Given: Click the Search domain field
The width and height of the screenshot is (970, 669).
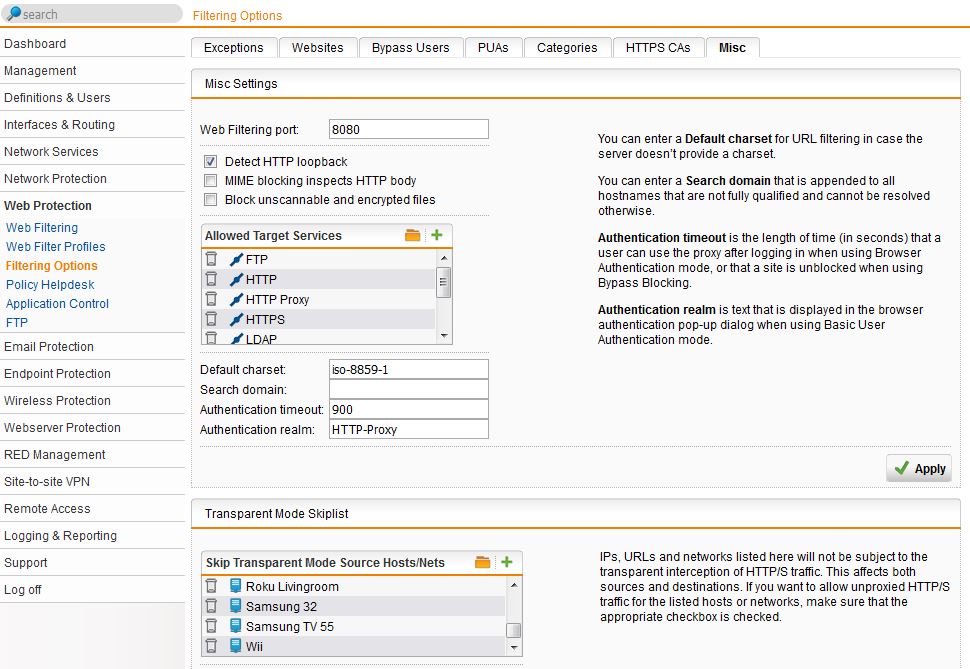Looking at the screenshot, I should [409, 389].
